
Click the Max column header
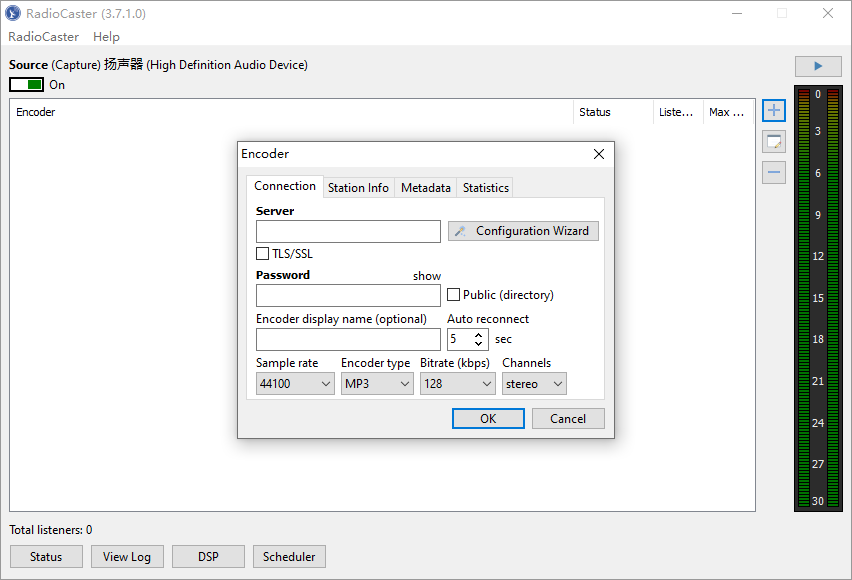728,112
